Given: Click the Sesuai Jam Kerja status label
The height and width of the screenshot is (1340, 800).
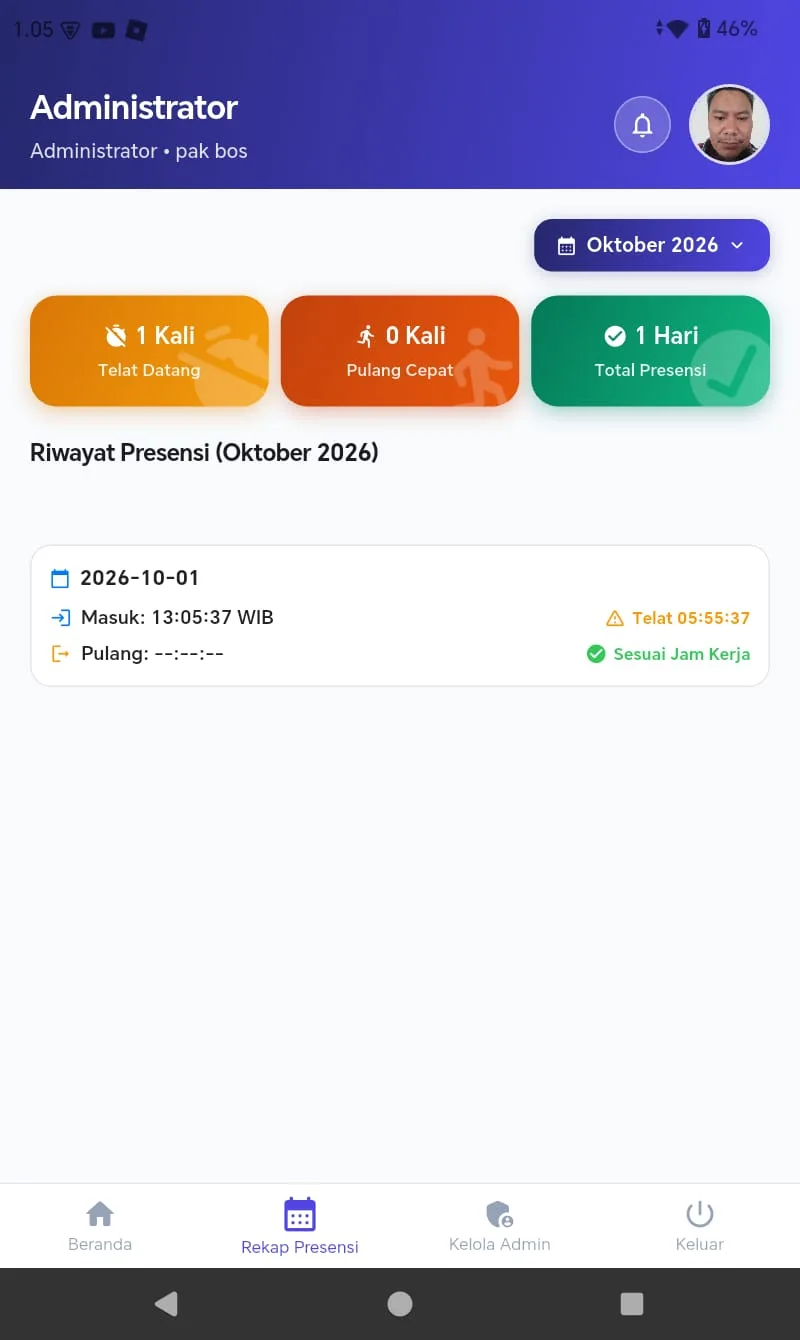Looking at the screenshot, I should 668,654.
